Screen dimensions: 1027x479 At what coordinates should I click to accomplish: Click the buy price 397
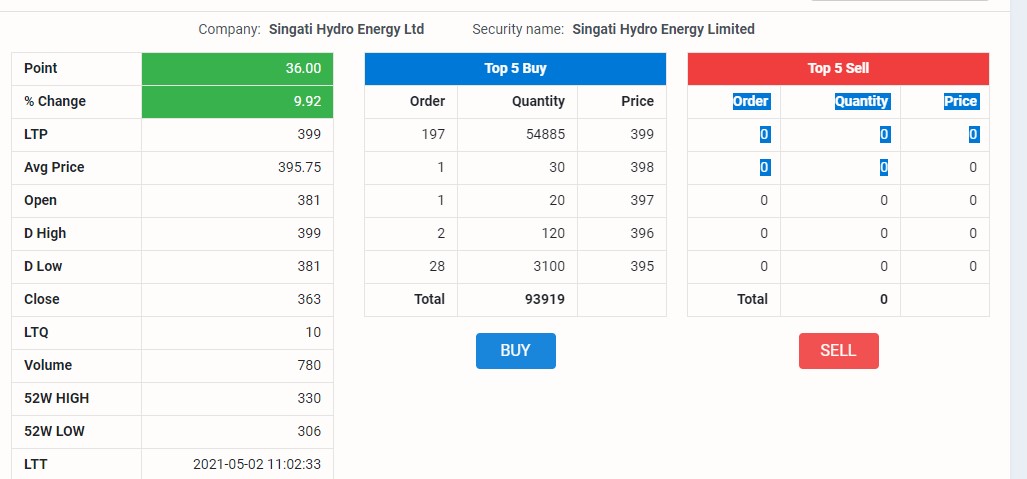(642, 201)
